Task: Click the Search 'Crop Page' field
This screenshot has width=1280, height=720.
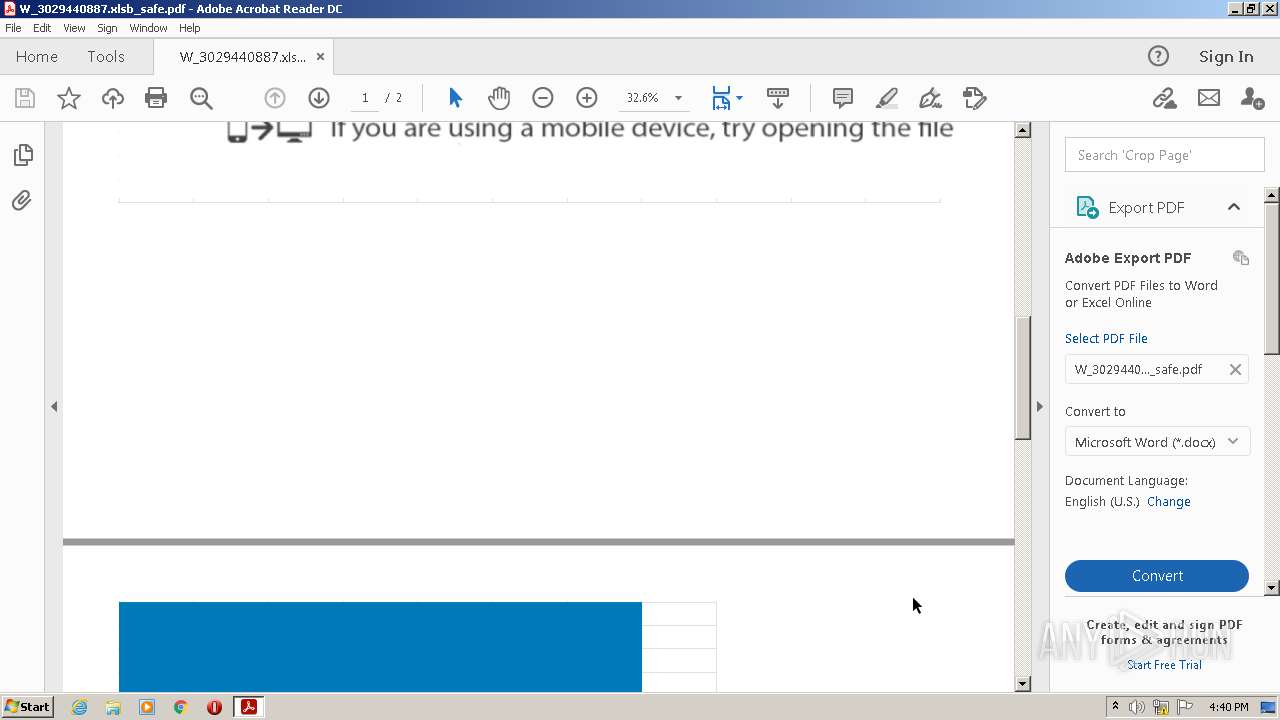Action: 1165,155
